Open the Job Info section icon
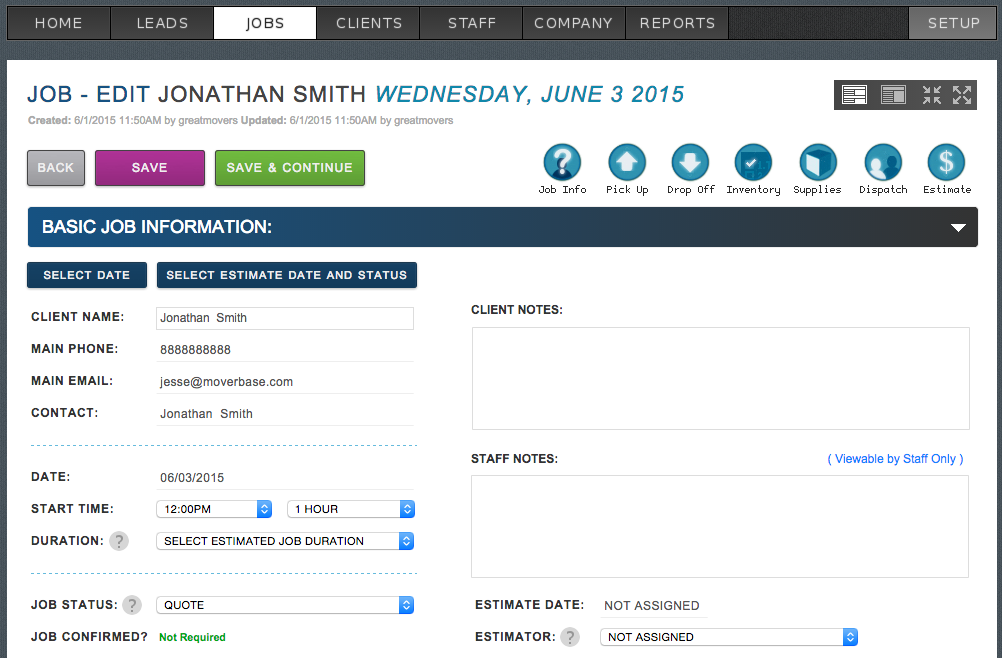The width and height of the screenshot is (1002, 658). [562, 163]
